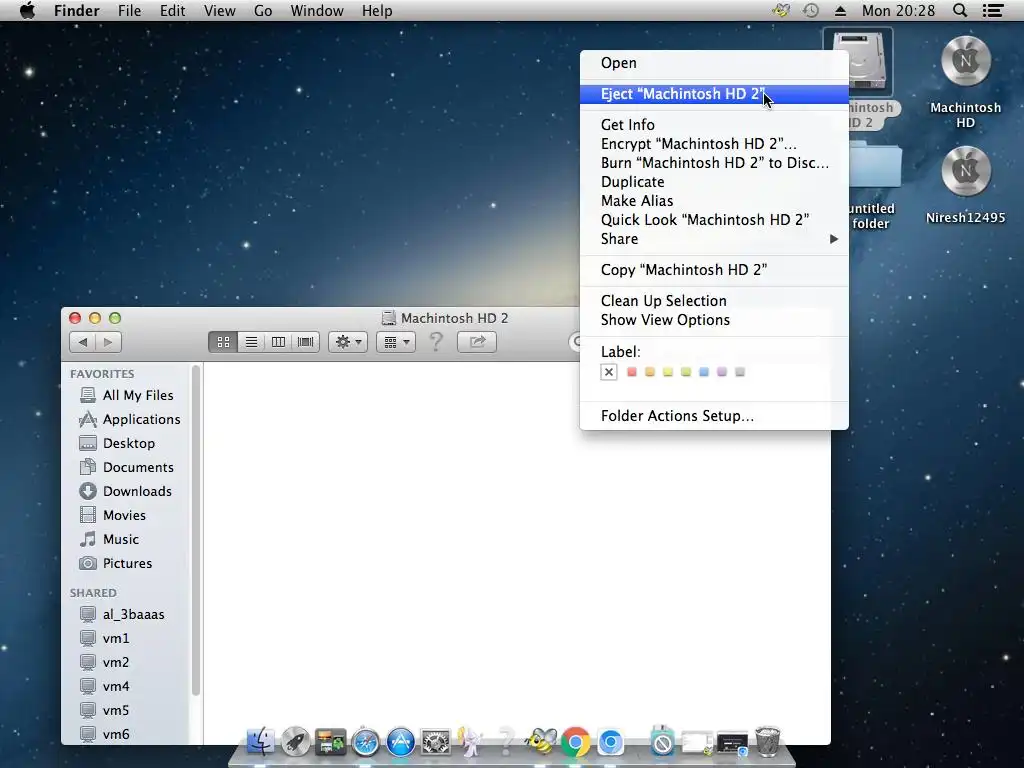Apply the red label color

[632, 372]
